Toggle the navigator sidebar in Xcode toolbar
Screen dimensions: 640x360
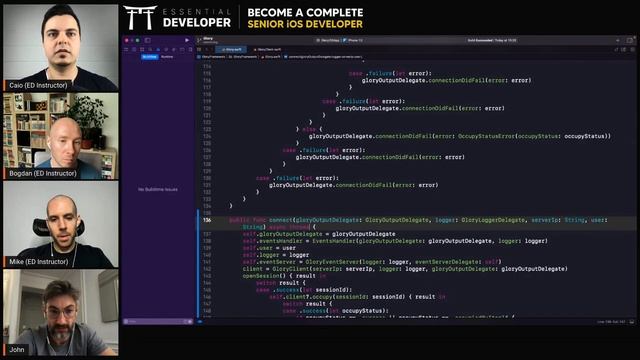[147, 40]
